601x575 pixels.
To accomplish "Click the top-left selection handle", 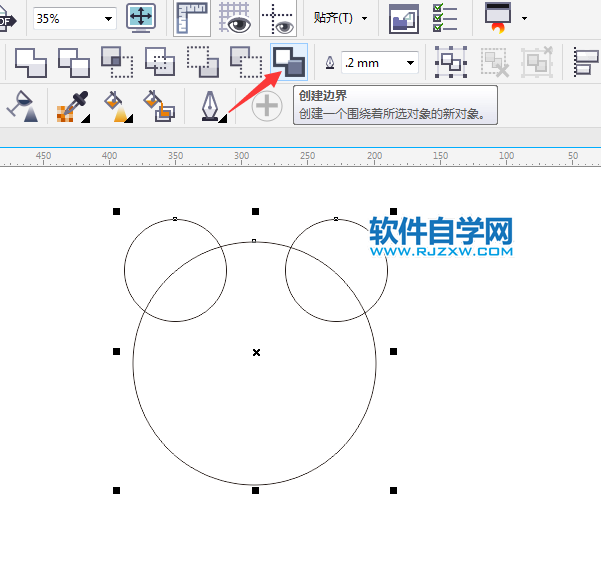I will click(x=117, y=212).
